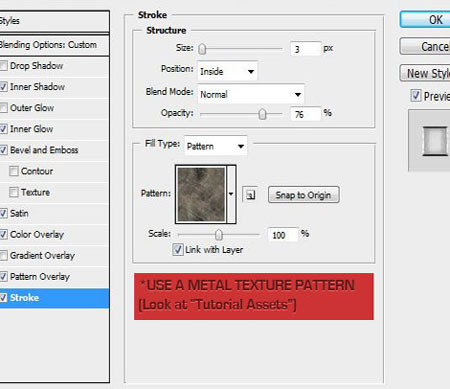Image resolution: width=450 pixels, height=389 pixels.
Task: Open the Blend Mode dropdown set to Normal
Action: point(251,94)
